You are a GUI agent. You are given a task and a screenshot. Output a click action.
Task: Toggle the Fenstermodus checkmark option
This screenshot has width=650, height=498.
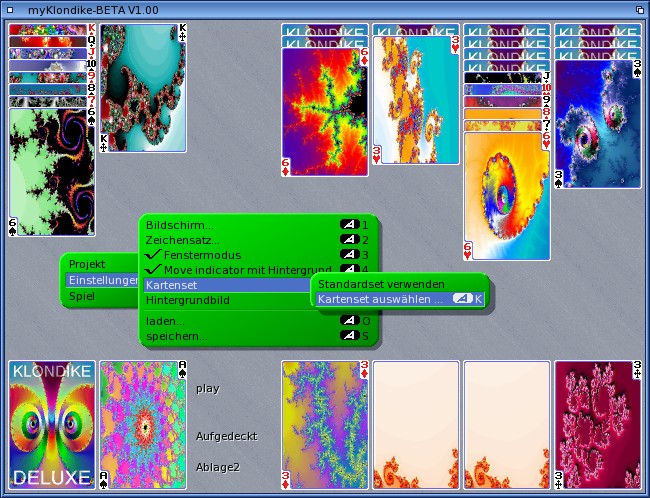pos(257,255)
